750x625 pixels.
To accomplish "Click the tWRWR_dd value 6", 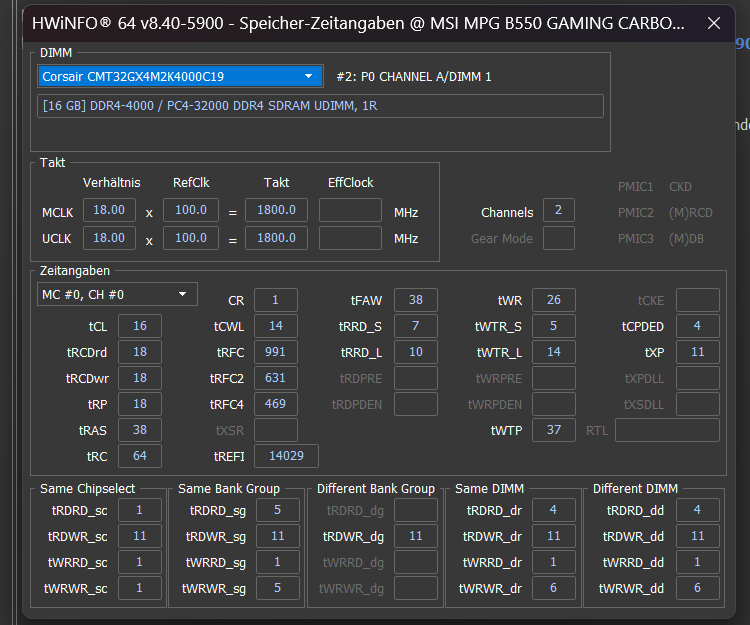I will pyautogui.click(x=697, y=588).
